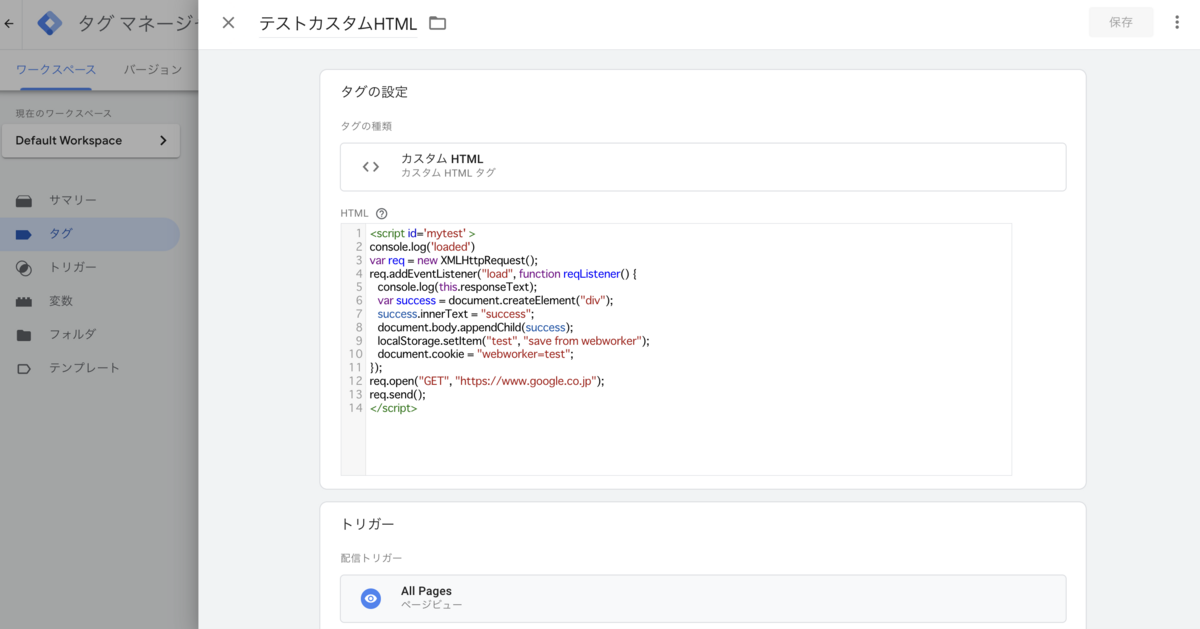This screenshot has width=1200, height=629.
Task: Click the 保存 save button
Action: coord(1121,22)
